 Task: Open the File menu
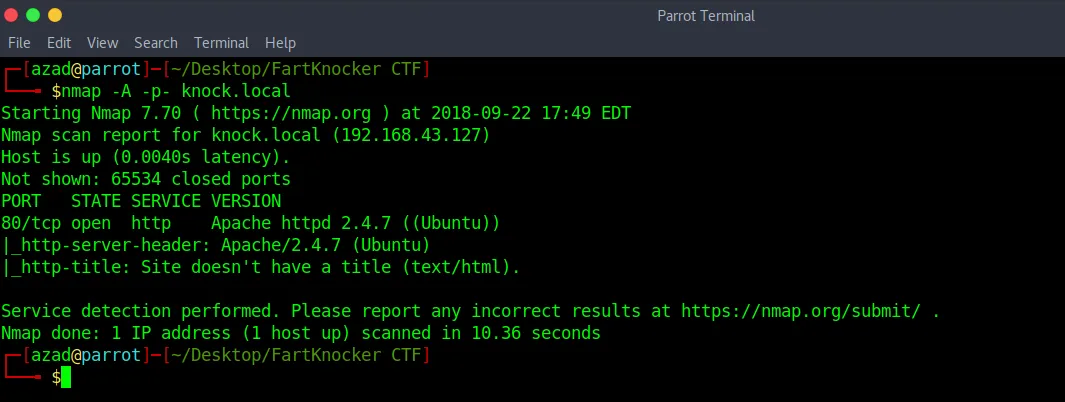pyautogui.click(x=19, y=43)
